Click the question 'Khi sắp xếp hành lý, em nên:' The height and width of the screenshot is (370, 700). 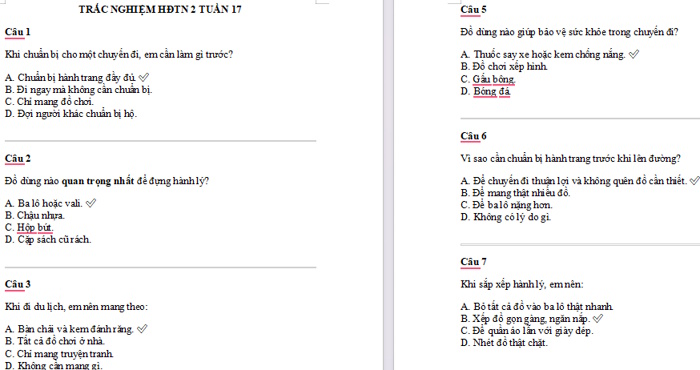tap(522, 284)
